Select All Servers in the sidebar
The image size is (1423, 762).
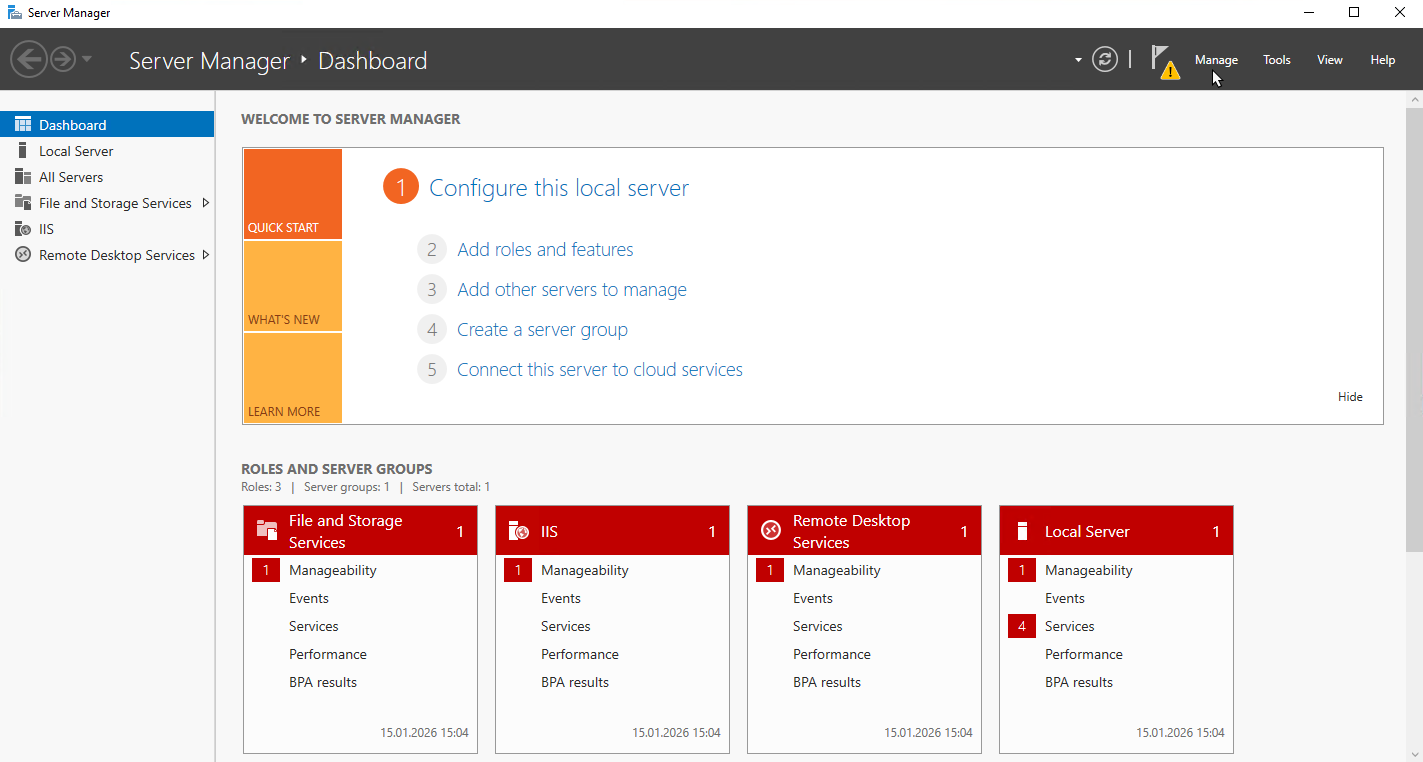pos(71,177)
